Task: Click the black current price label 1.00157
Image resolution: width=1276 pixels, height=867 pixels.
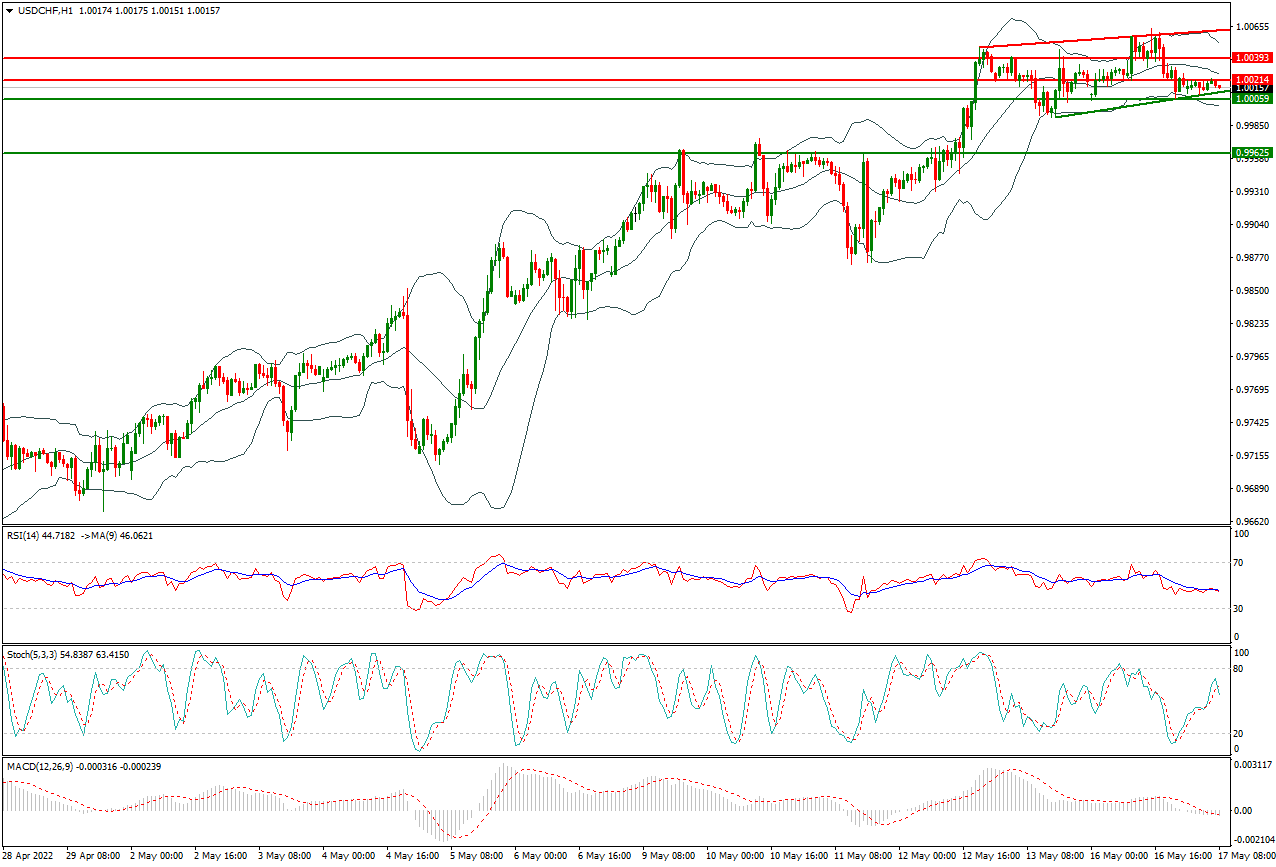Action: pos(1252,88)
